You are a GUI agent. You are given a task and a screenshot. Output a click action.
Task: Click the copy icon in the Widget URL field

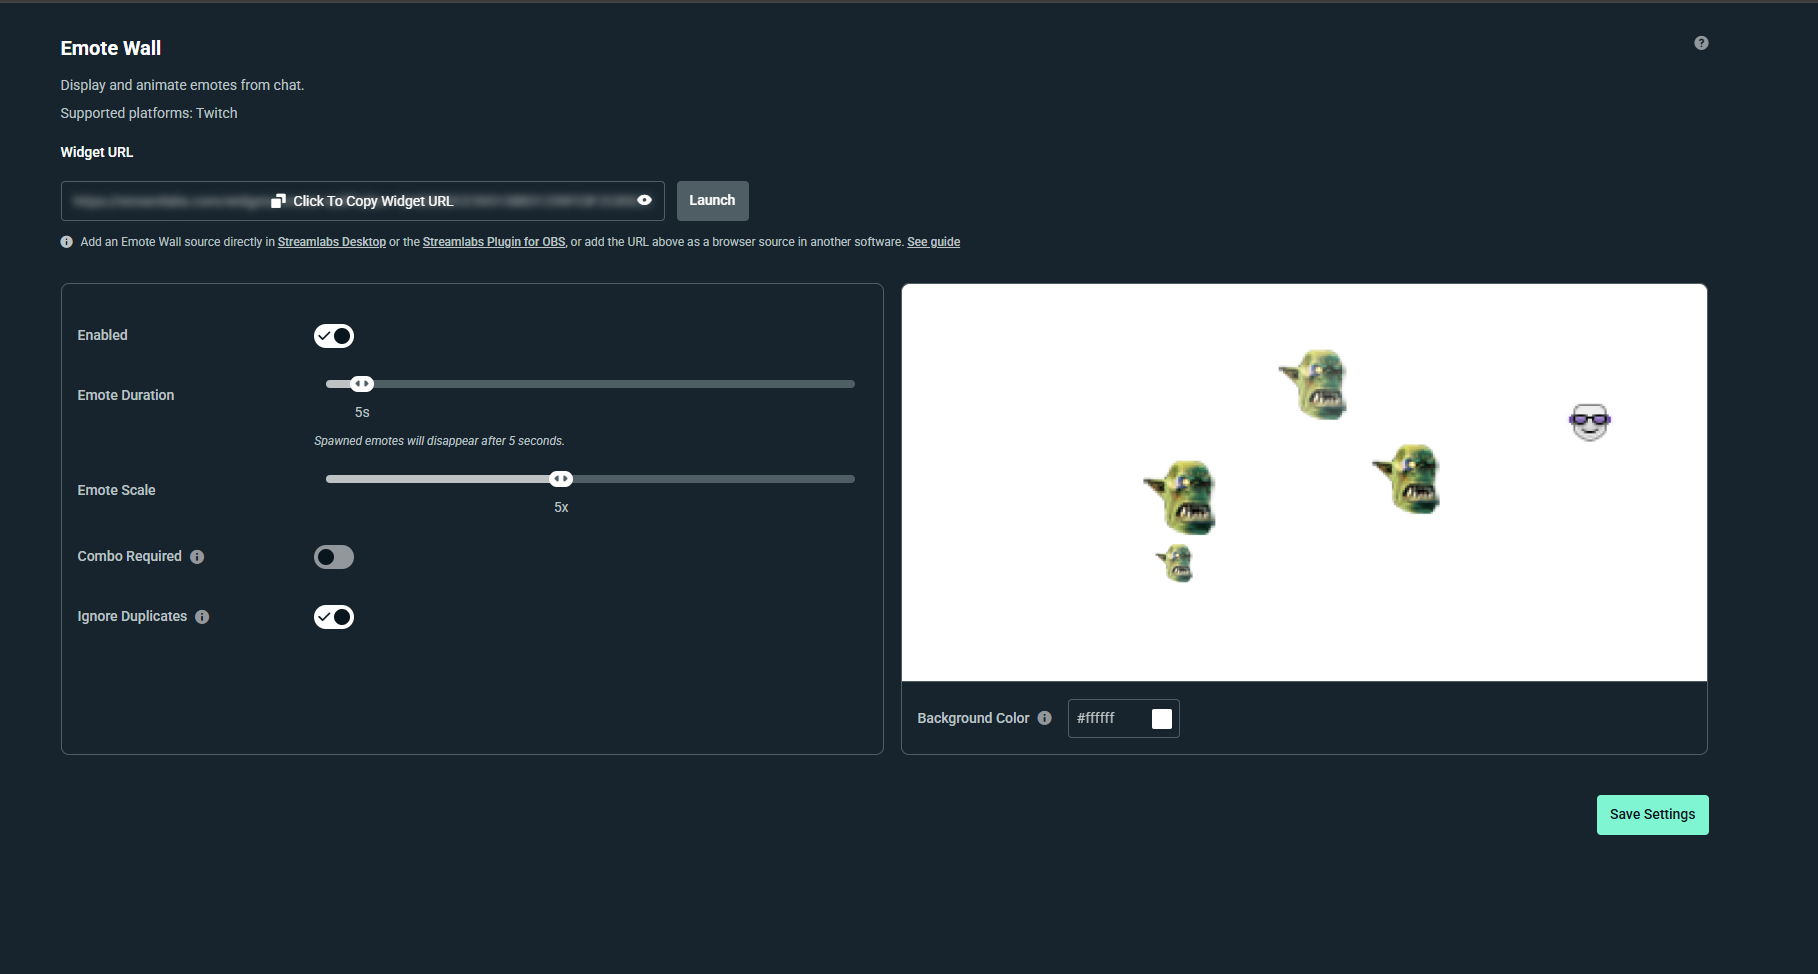pos(277,200)
